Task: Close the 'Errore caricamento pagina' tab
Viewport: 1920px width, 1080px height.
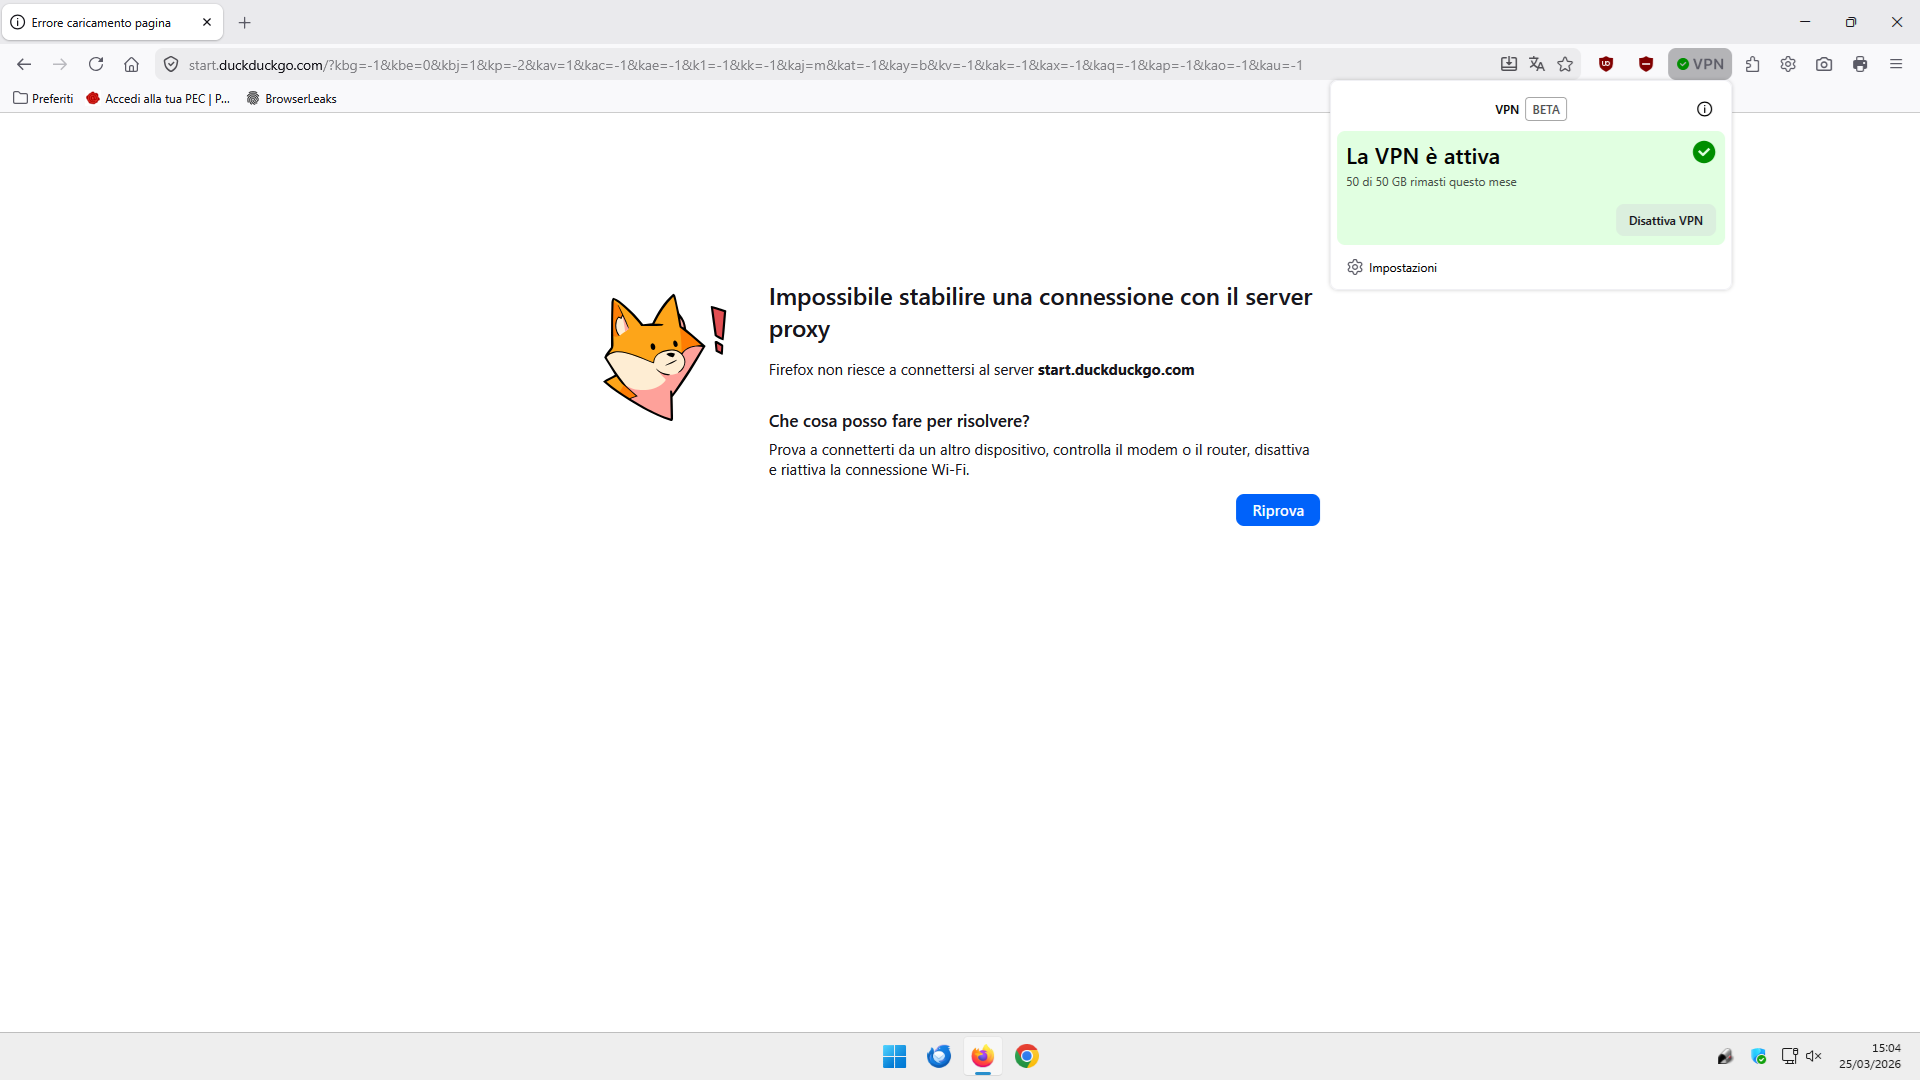Action: pyautogui.click(x=207, y=22)
